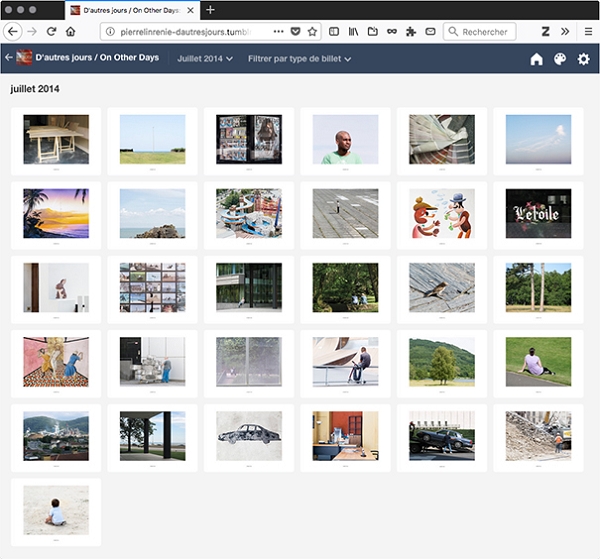The image size is (600, 559).
Task: Click in the Rechercher search field
Action: 484,32
